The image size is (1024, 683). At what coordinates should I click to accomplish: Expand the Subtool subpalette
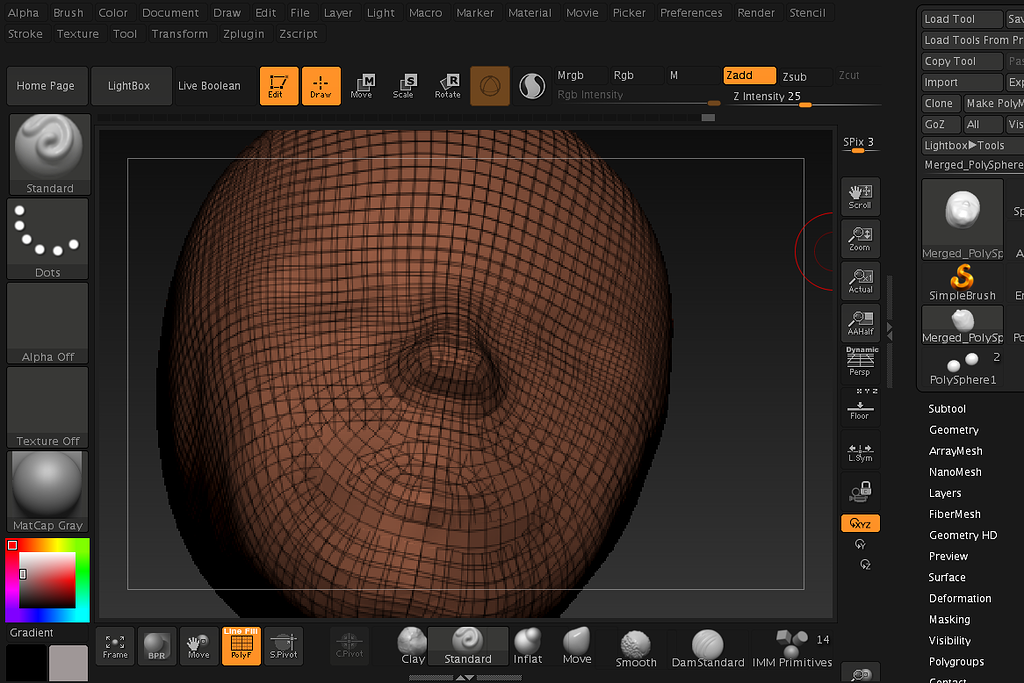(947, 408)
